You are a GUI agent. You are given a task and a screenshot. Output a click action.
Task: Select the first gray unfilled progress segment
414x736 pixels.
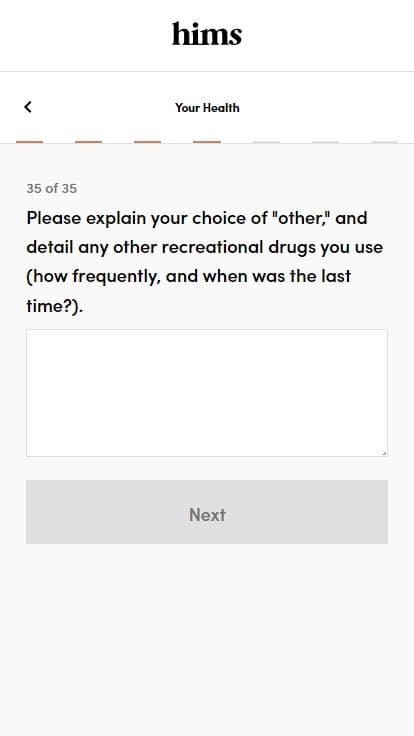tap(266, 142)
